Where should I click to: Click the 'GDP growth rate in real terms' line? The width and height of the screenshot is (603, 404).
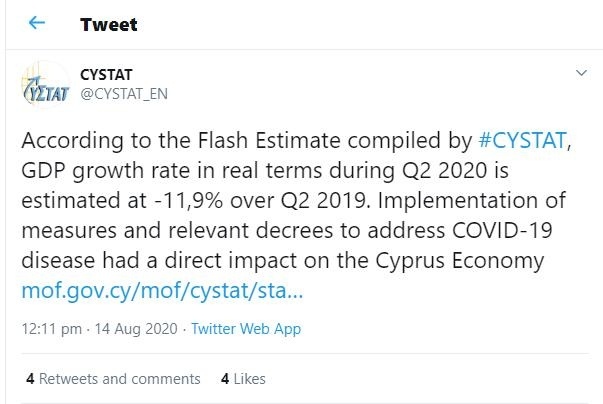click(x=265, y=170)
